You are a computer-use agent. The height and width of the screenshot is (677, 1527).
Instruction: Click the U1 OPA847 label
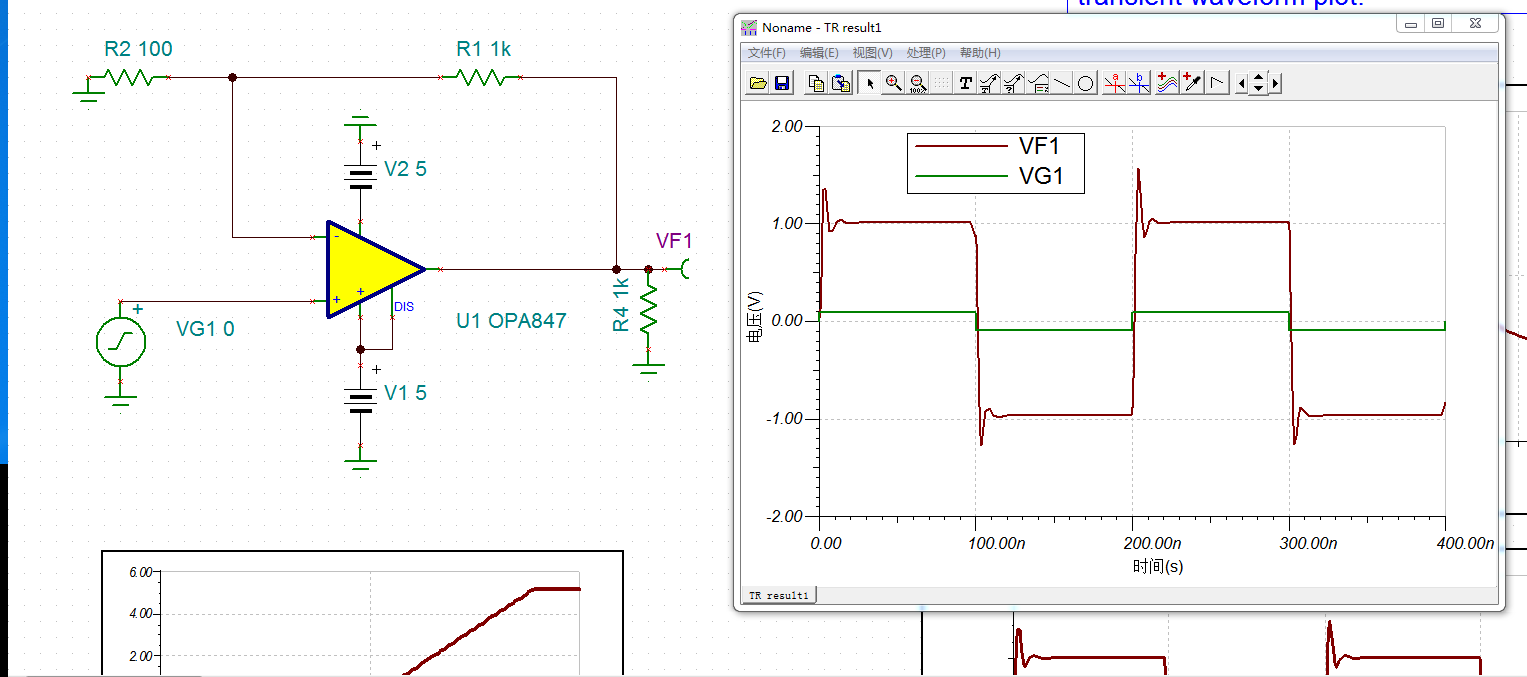point(511,321)
